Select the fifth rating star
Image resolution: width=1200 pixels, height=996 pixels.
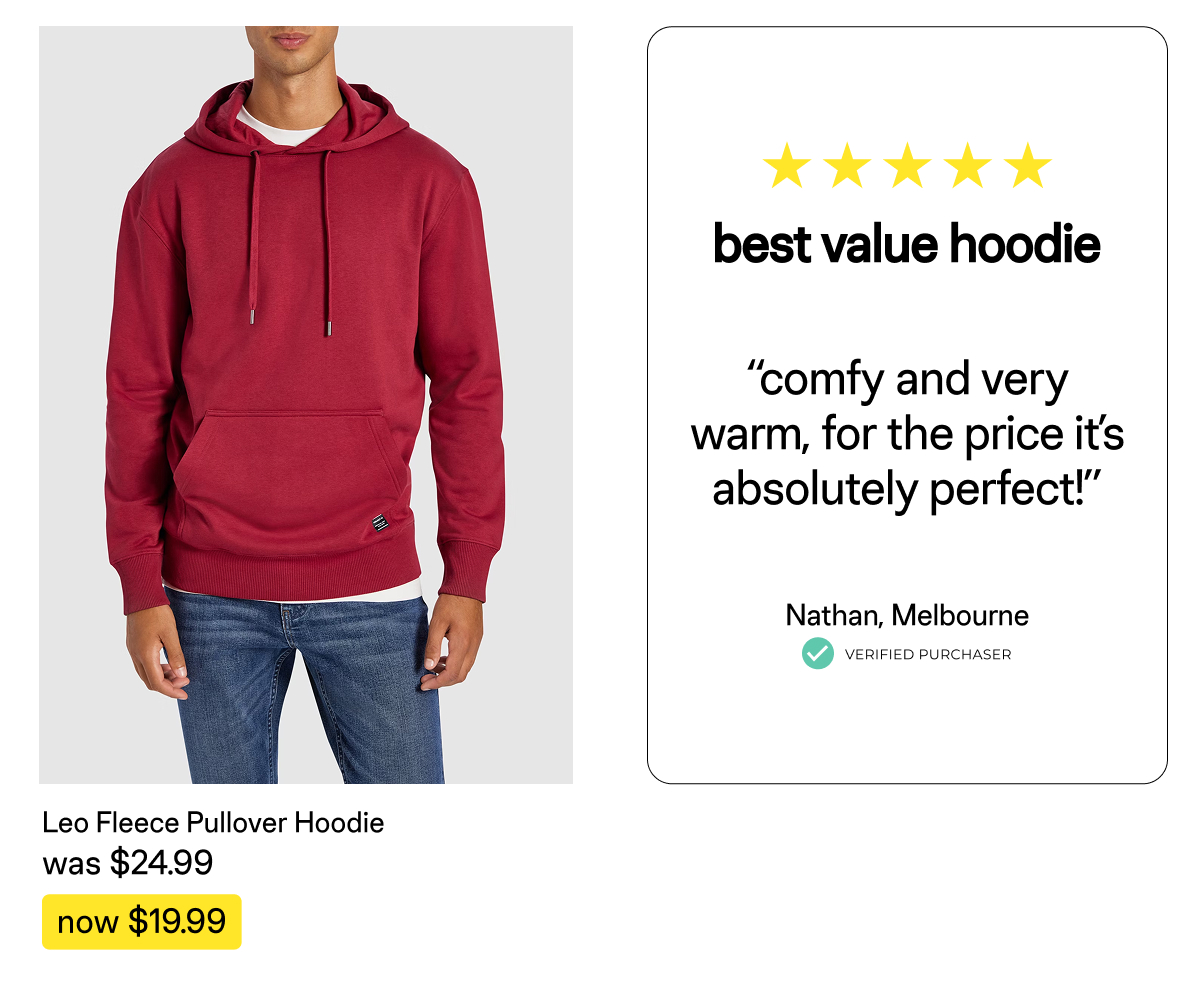coord(1027,166)
